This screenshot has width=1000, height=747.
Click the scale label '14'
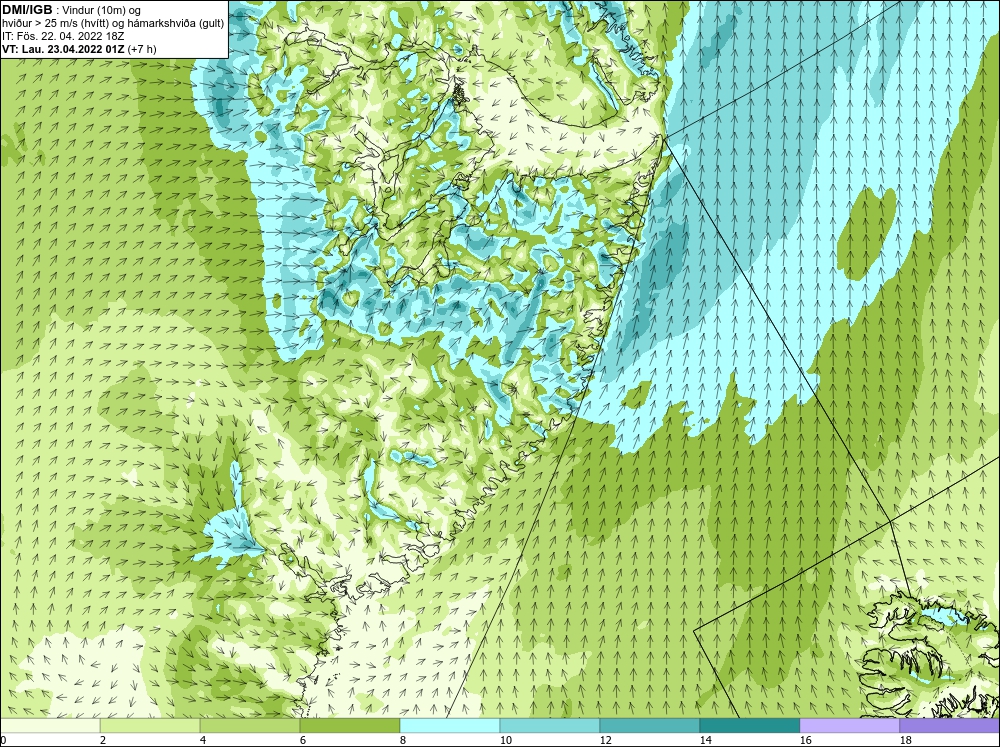pyautogui.click(x=706, y=740)
